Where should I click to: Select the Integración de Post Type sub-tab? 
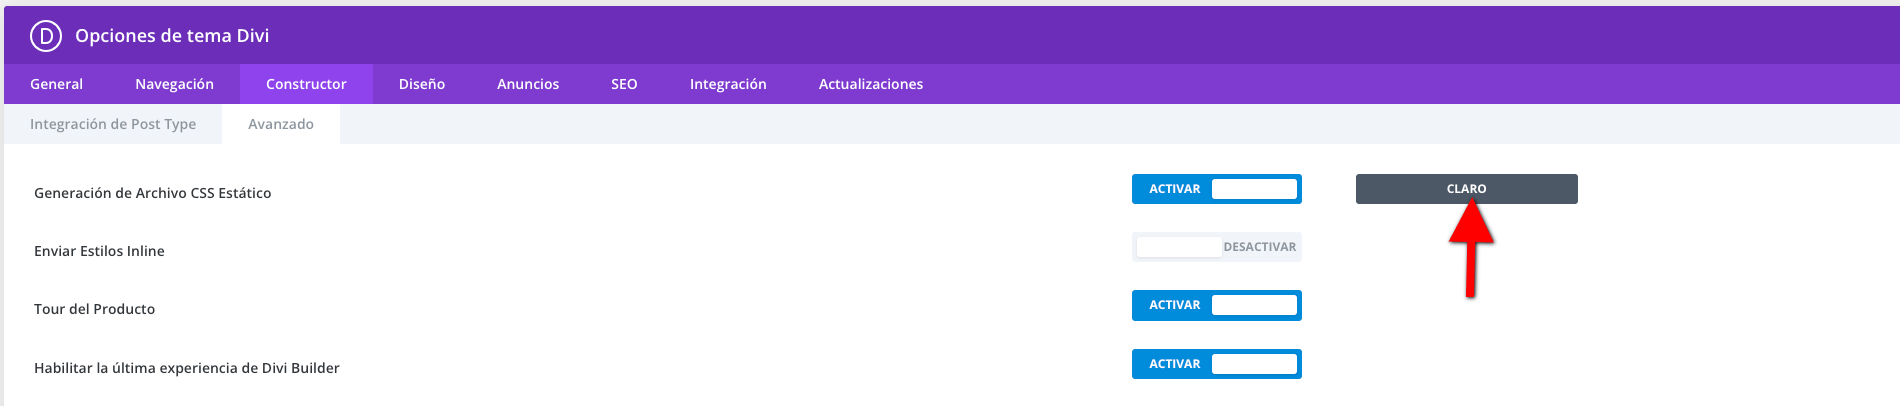coord(113,124)
